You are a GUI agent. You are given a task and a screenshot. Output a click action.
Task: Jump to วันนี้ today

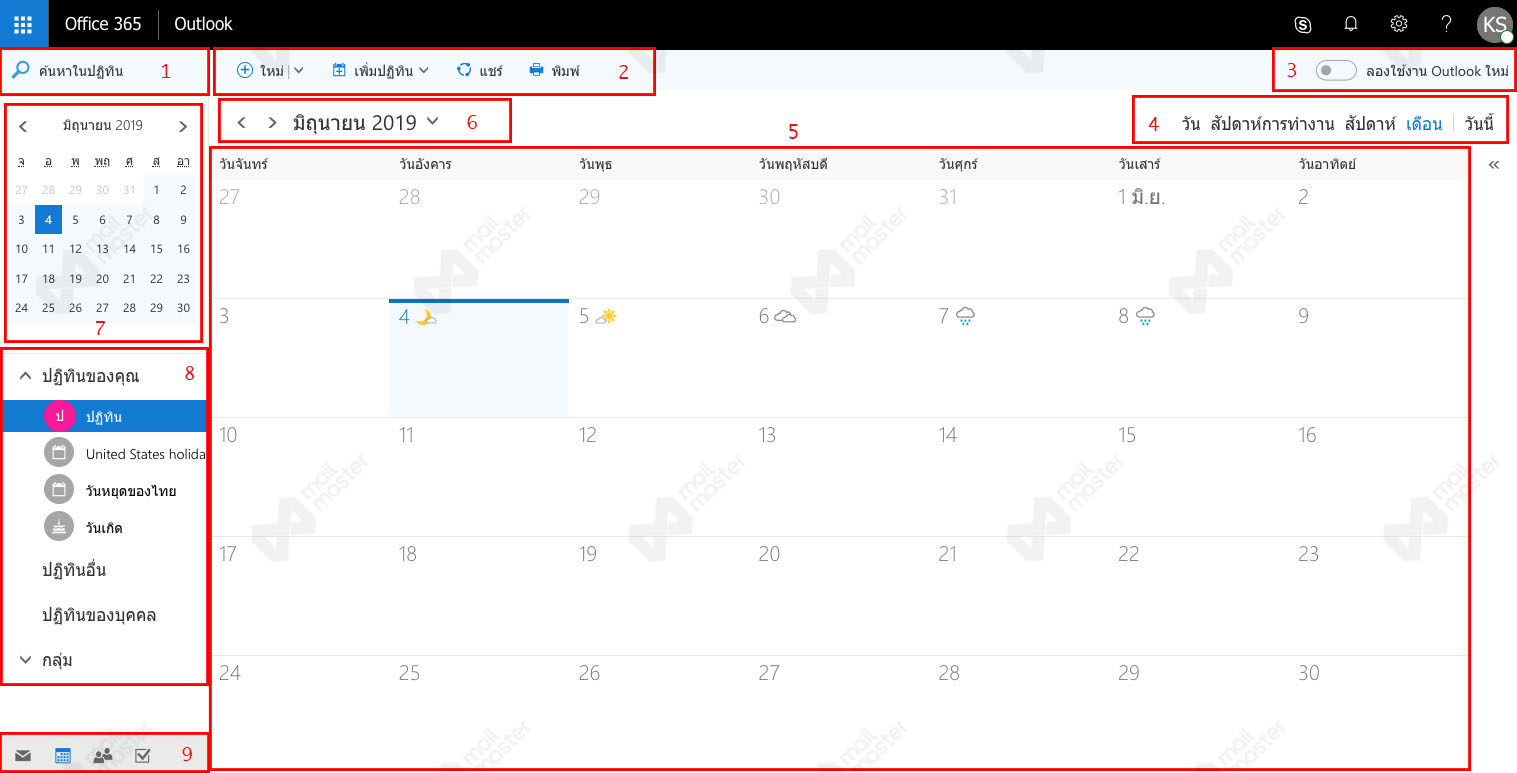[1479, 124]
